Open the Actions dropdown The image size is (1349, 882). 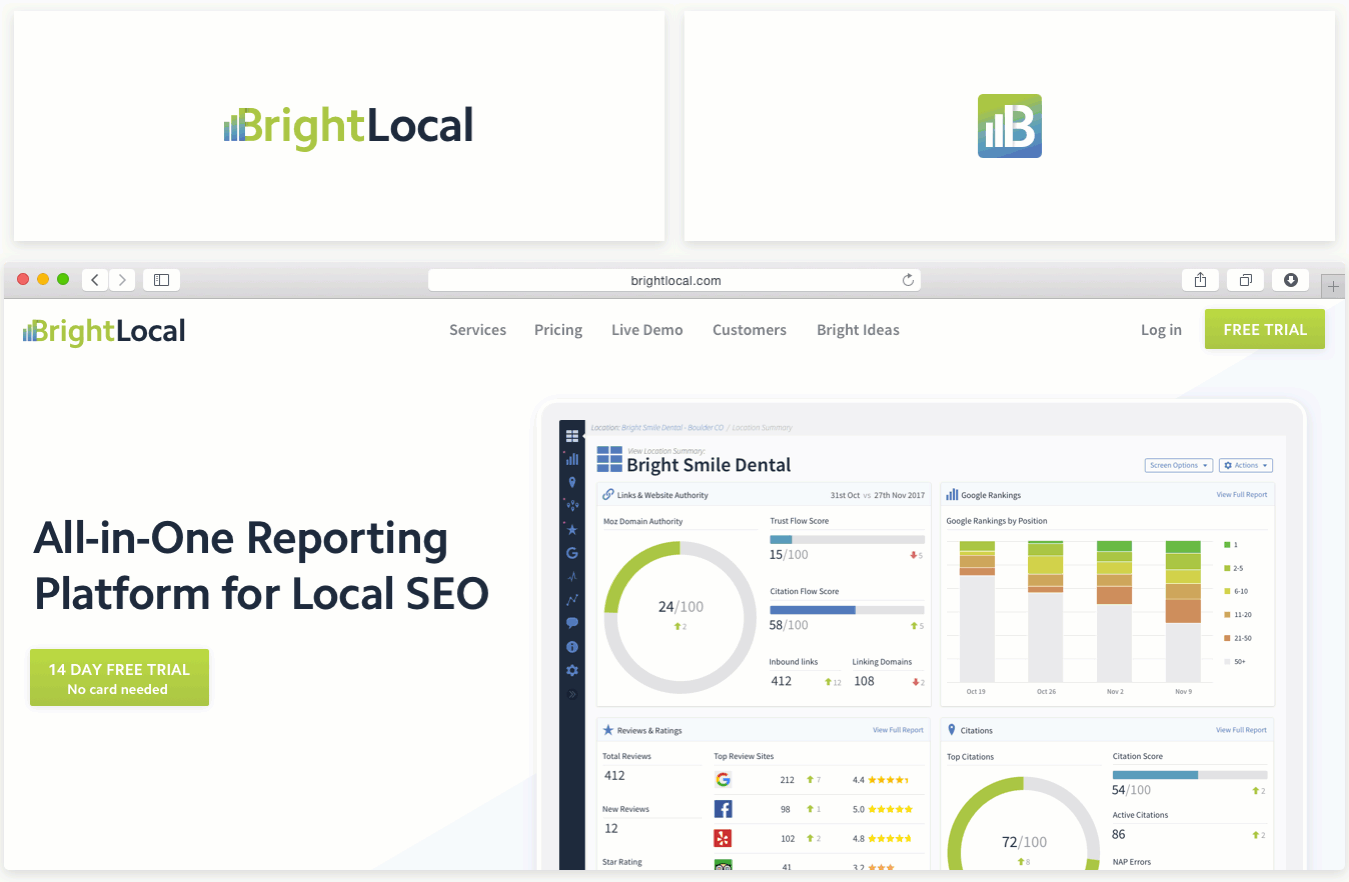pyautogui.click(x=1246, y=465)
